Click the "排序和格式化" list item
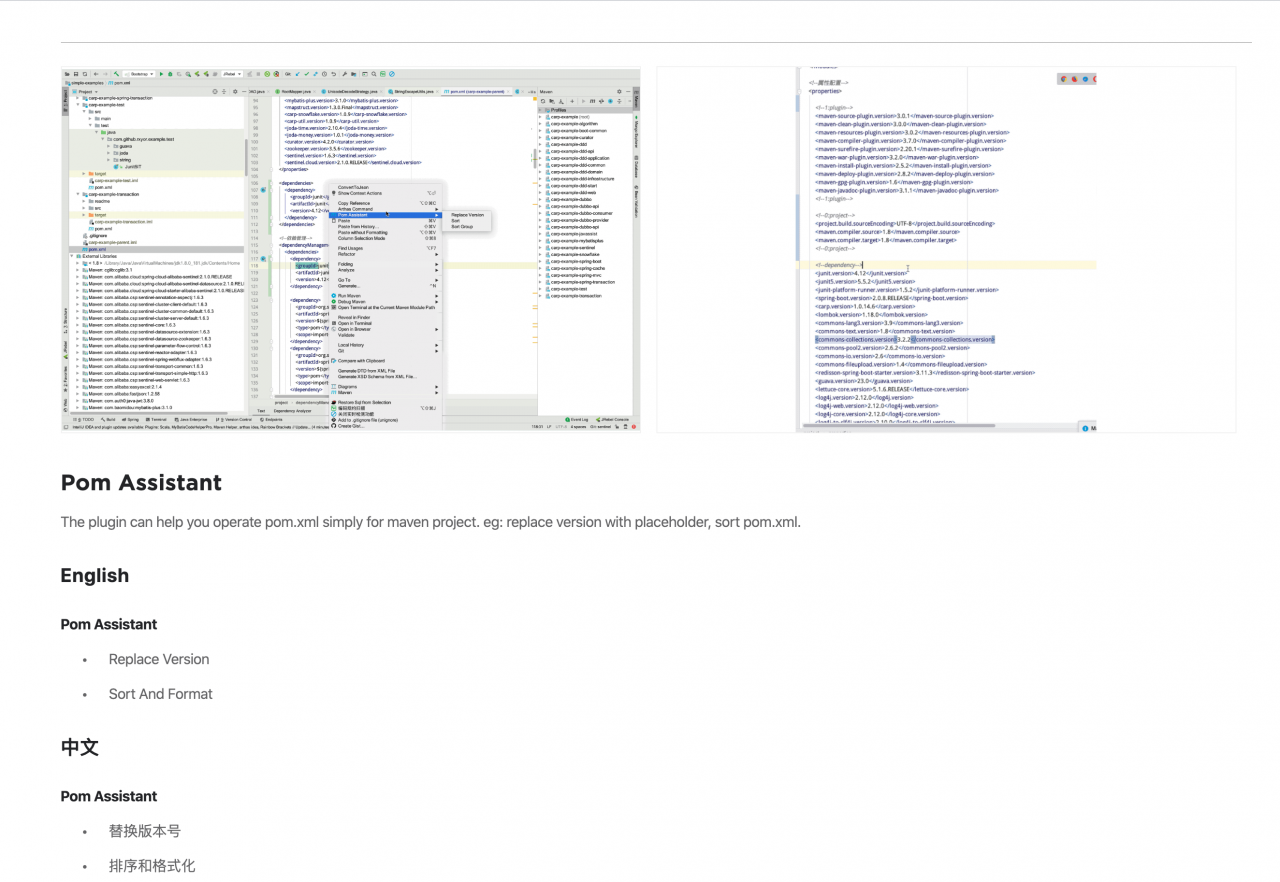This screenshot has height=882, width=1280. coord(152,866)
